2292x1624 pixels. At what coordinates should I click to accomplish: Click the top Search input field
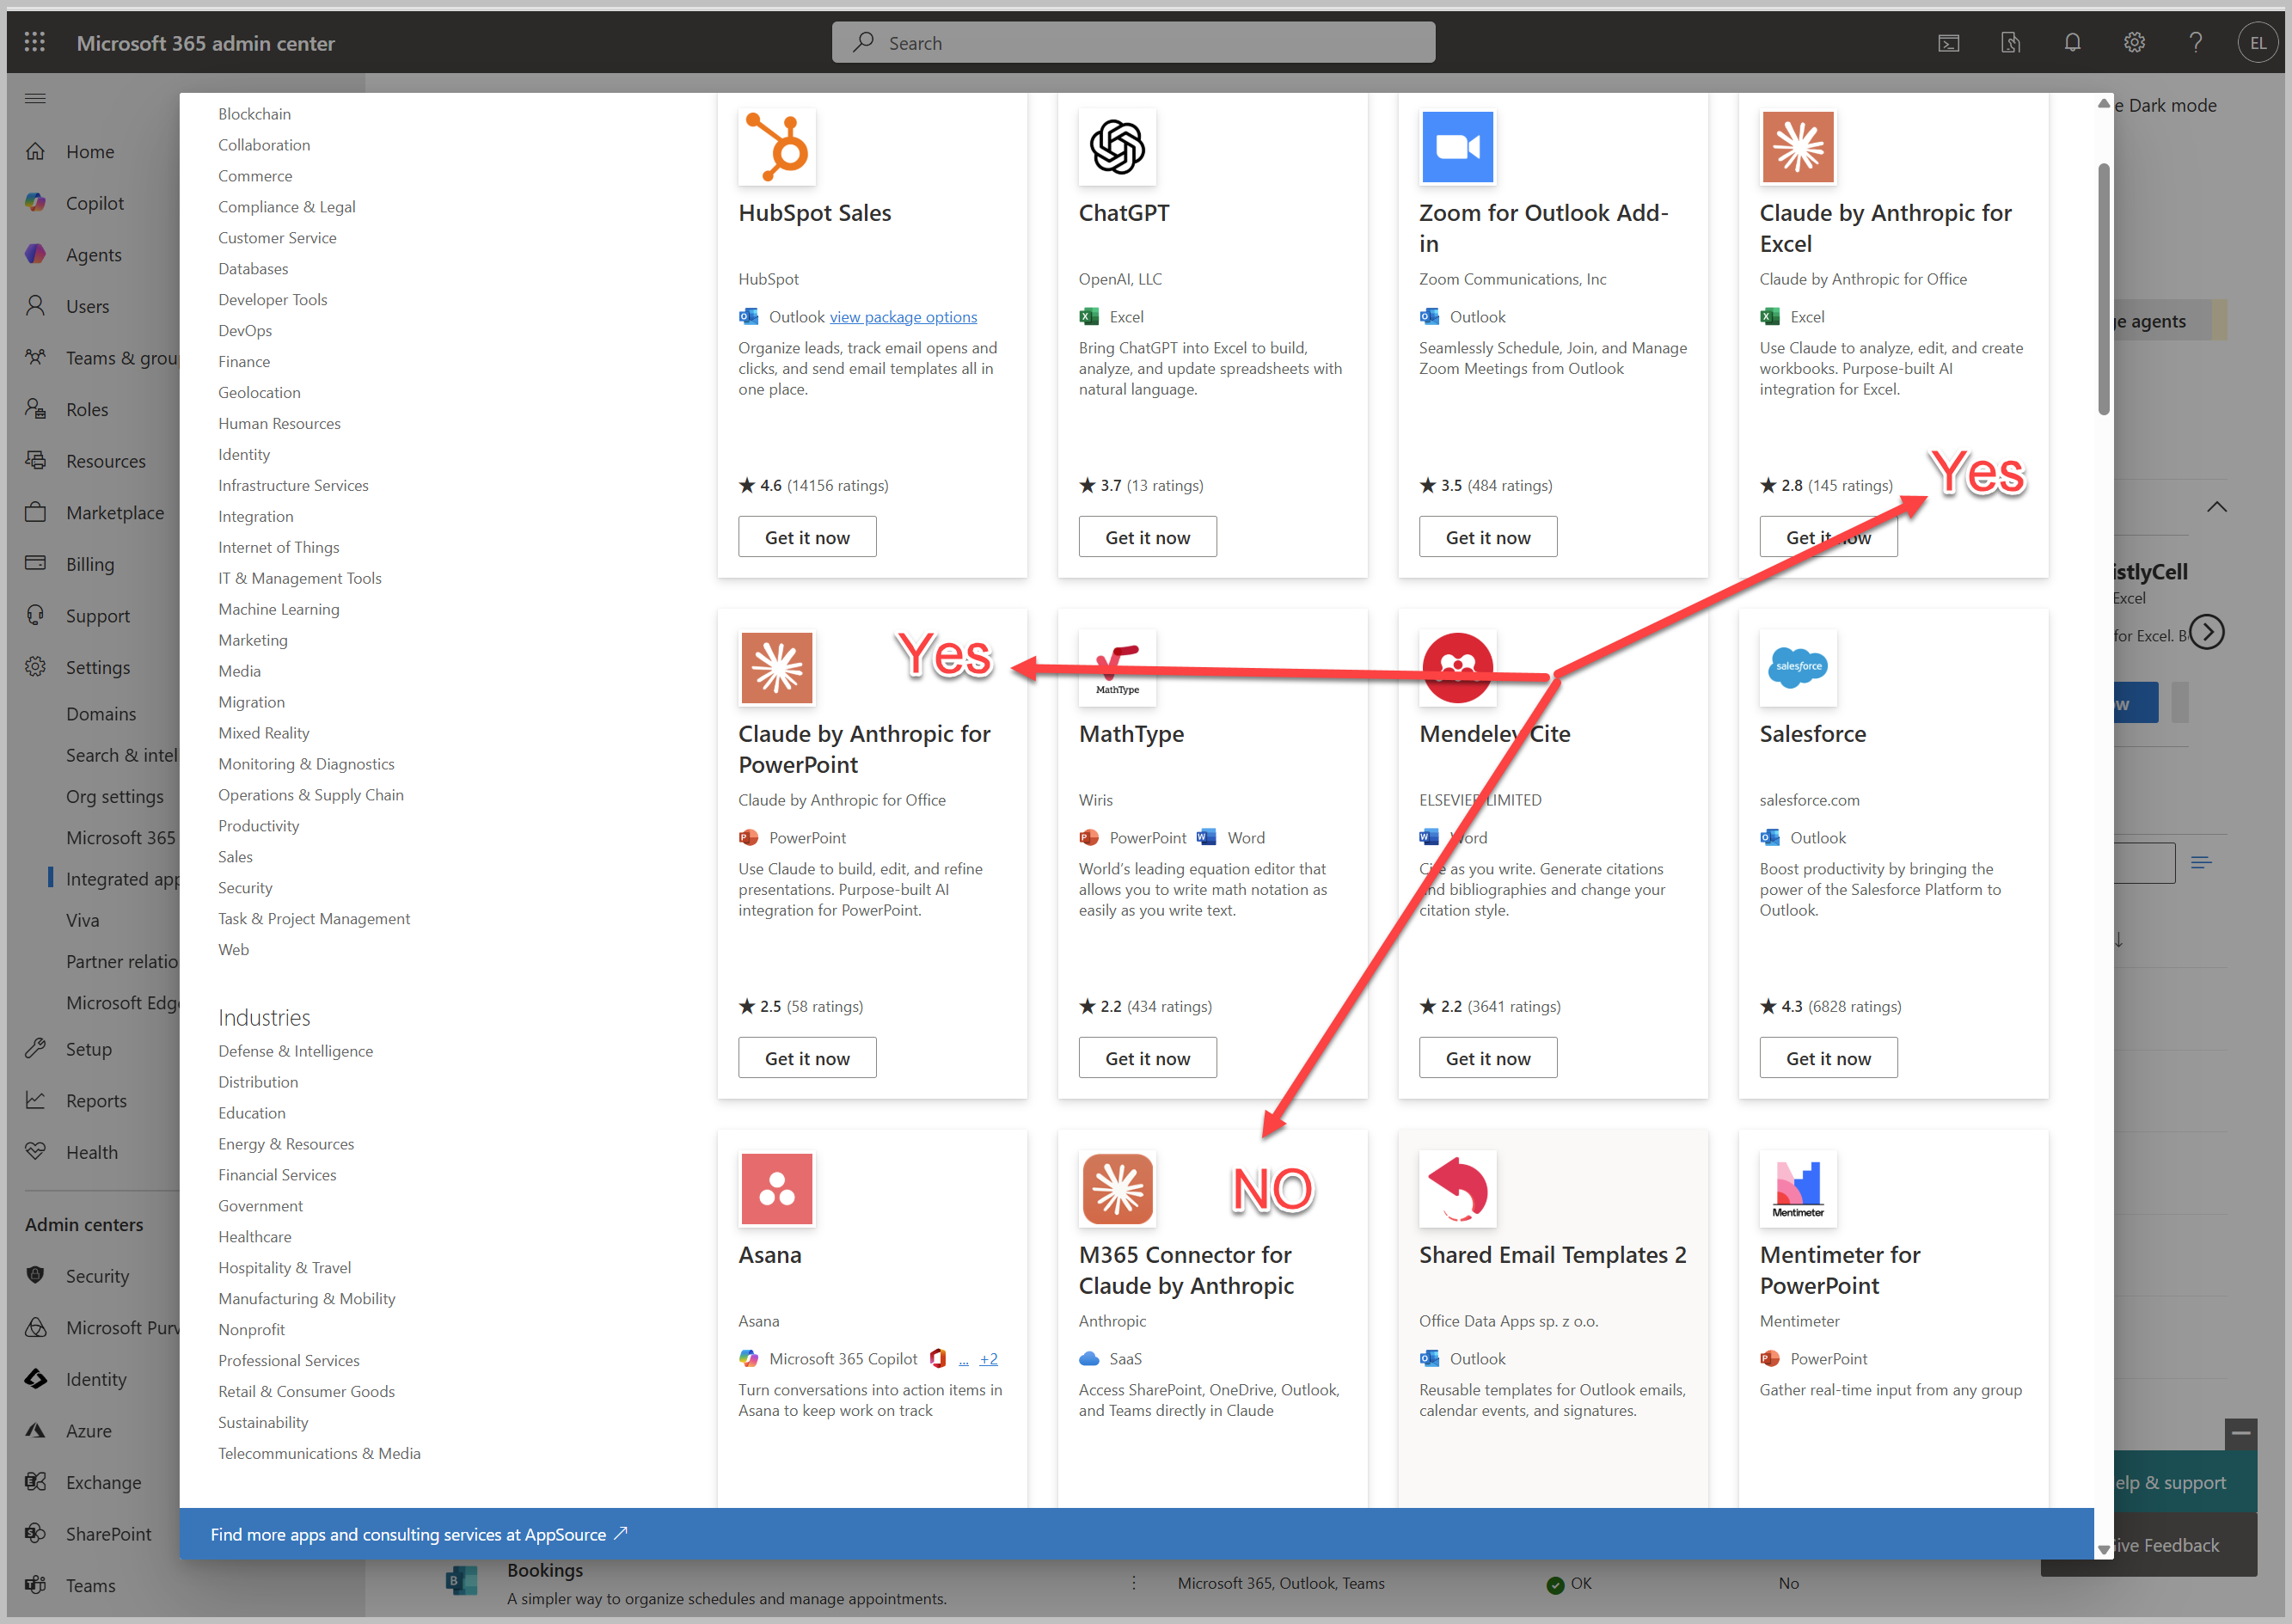pyautogui.click(x=1133, y=42)
